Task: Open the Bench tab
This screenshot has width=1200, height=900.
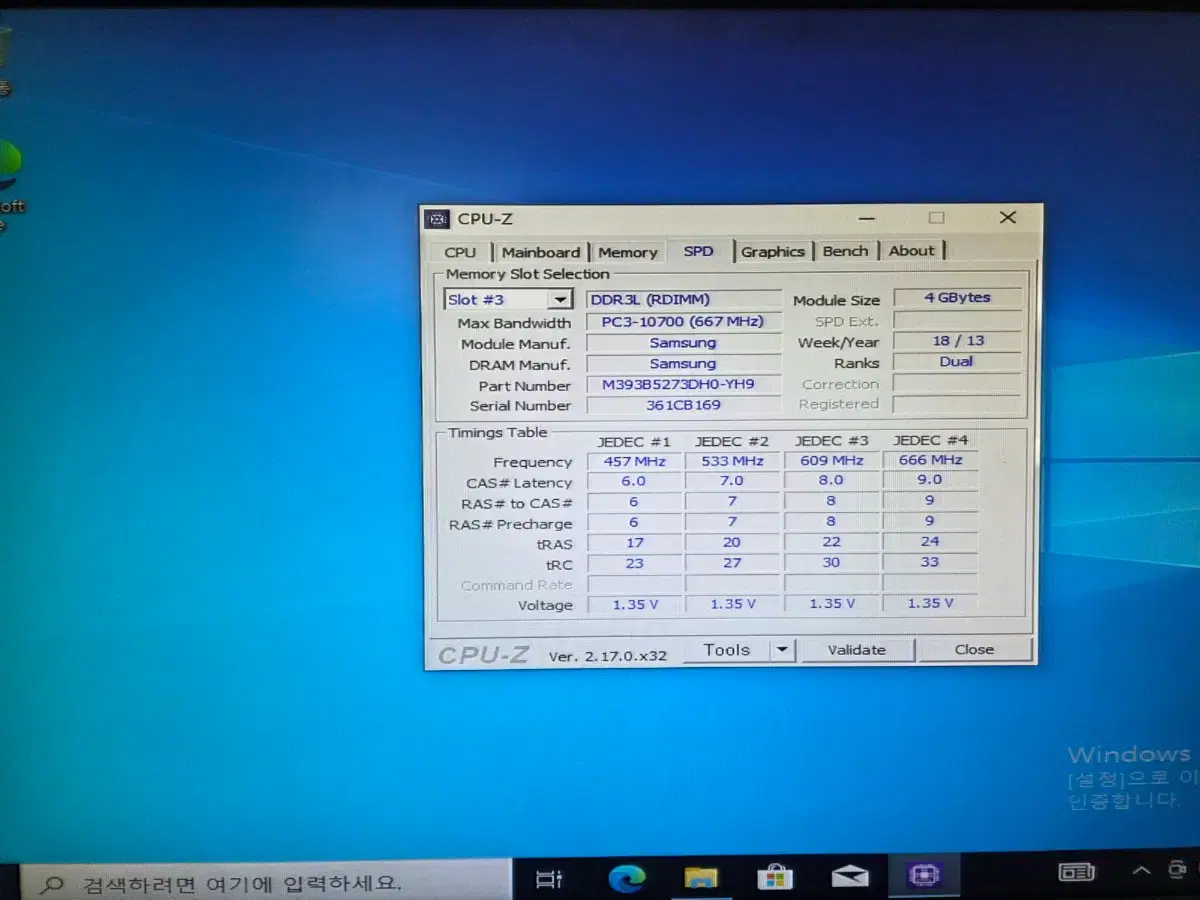Action: pyautogui.click(x=845, y=251)
